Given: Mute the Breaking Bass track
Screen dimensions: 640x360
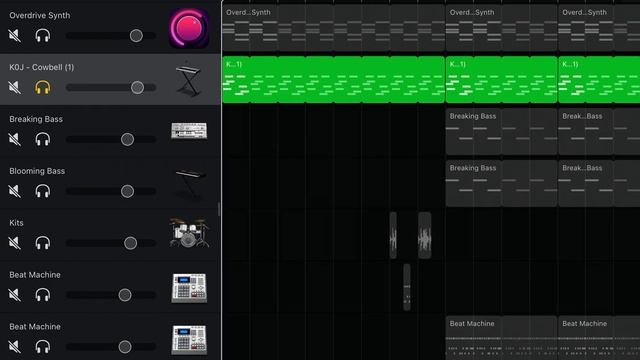Looking at the screenshot, I should pyautogui.click(x=15, y=139).
